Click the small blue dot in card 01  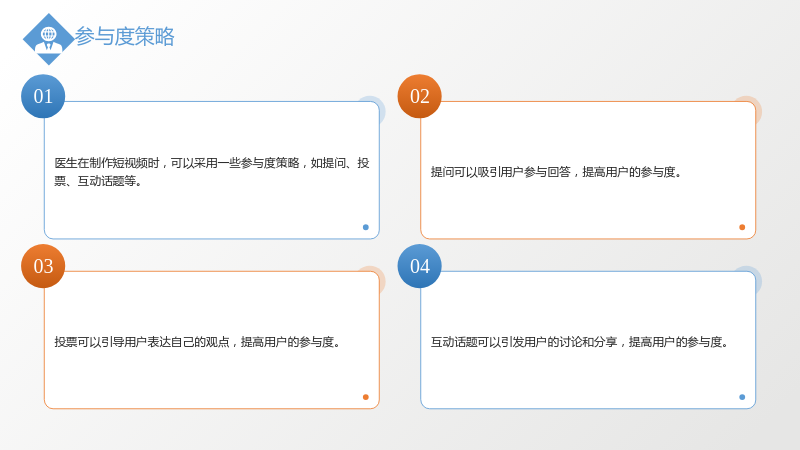[365, 227]
